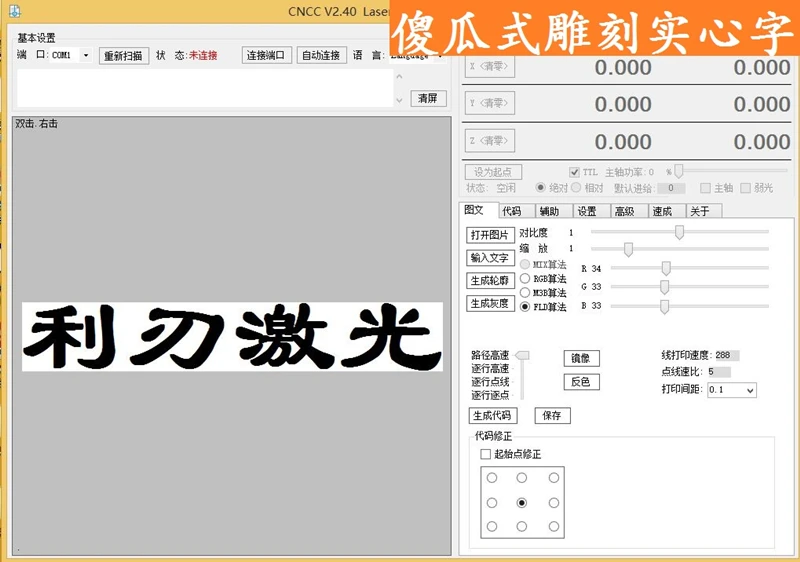Enable the 弱光 weak light checkbox
Image resolution: width=800 pixels, height=562 pixels.
(745, 188)
